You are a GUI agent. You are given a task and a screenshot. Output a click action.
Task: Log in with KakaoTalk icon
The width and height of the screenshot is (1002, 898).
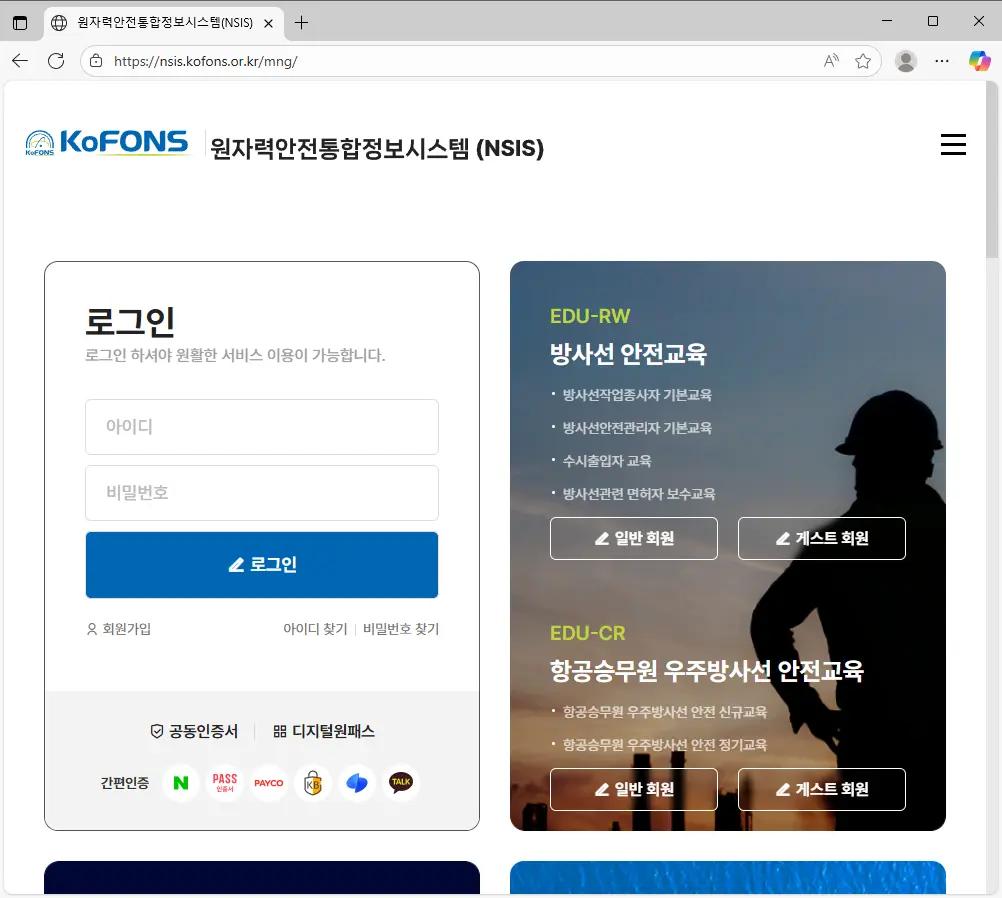401,783
